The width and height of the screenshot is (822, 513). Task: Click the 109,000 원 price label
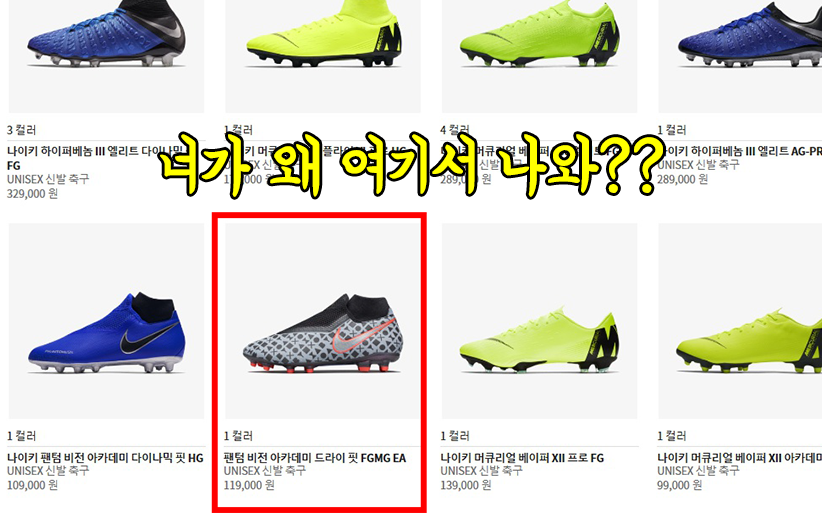coord(33,485)
